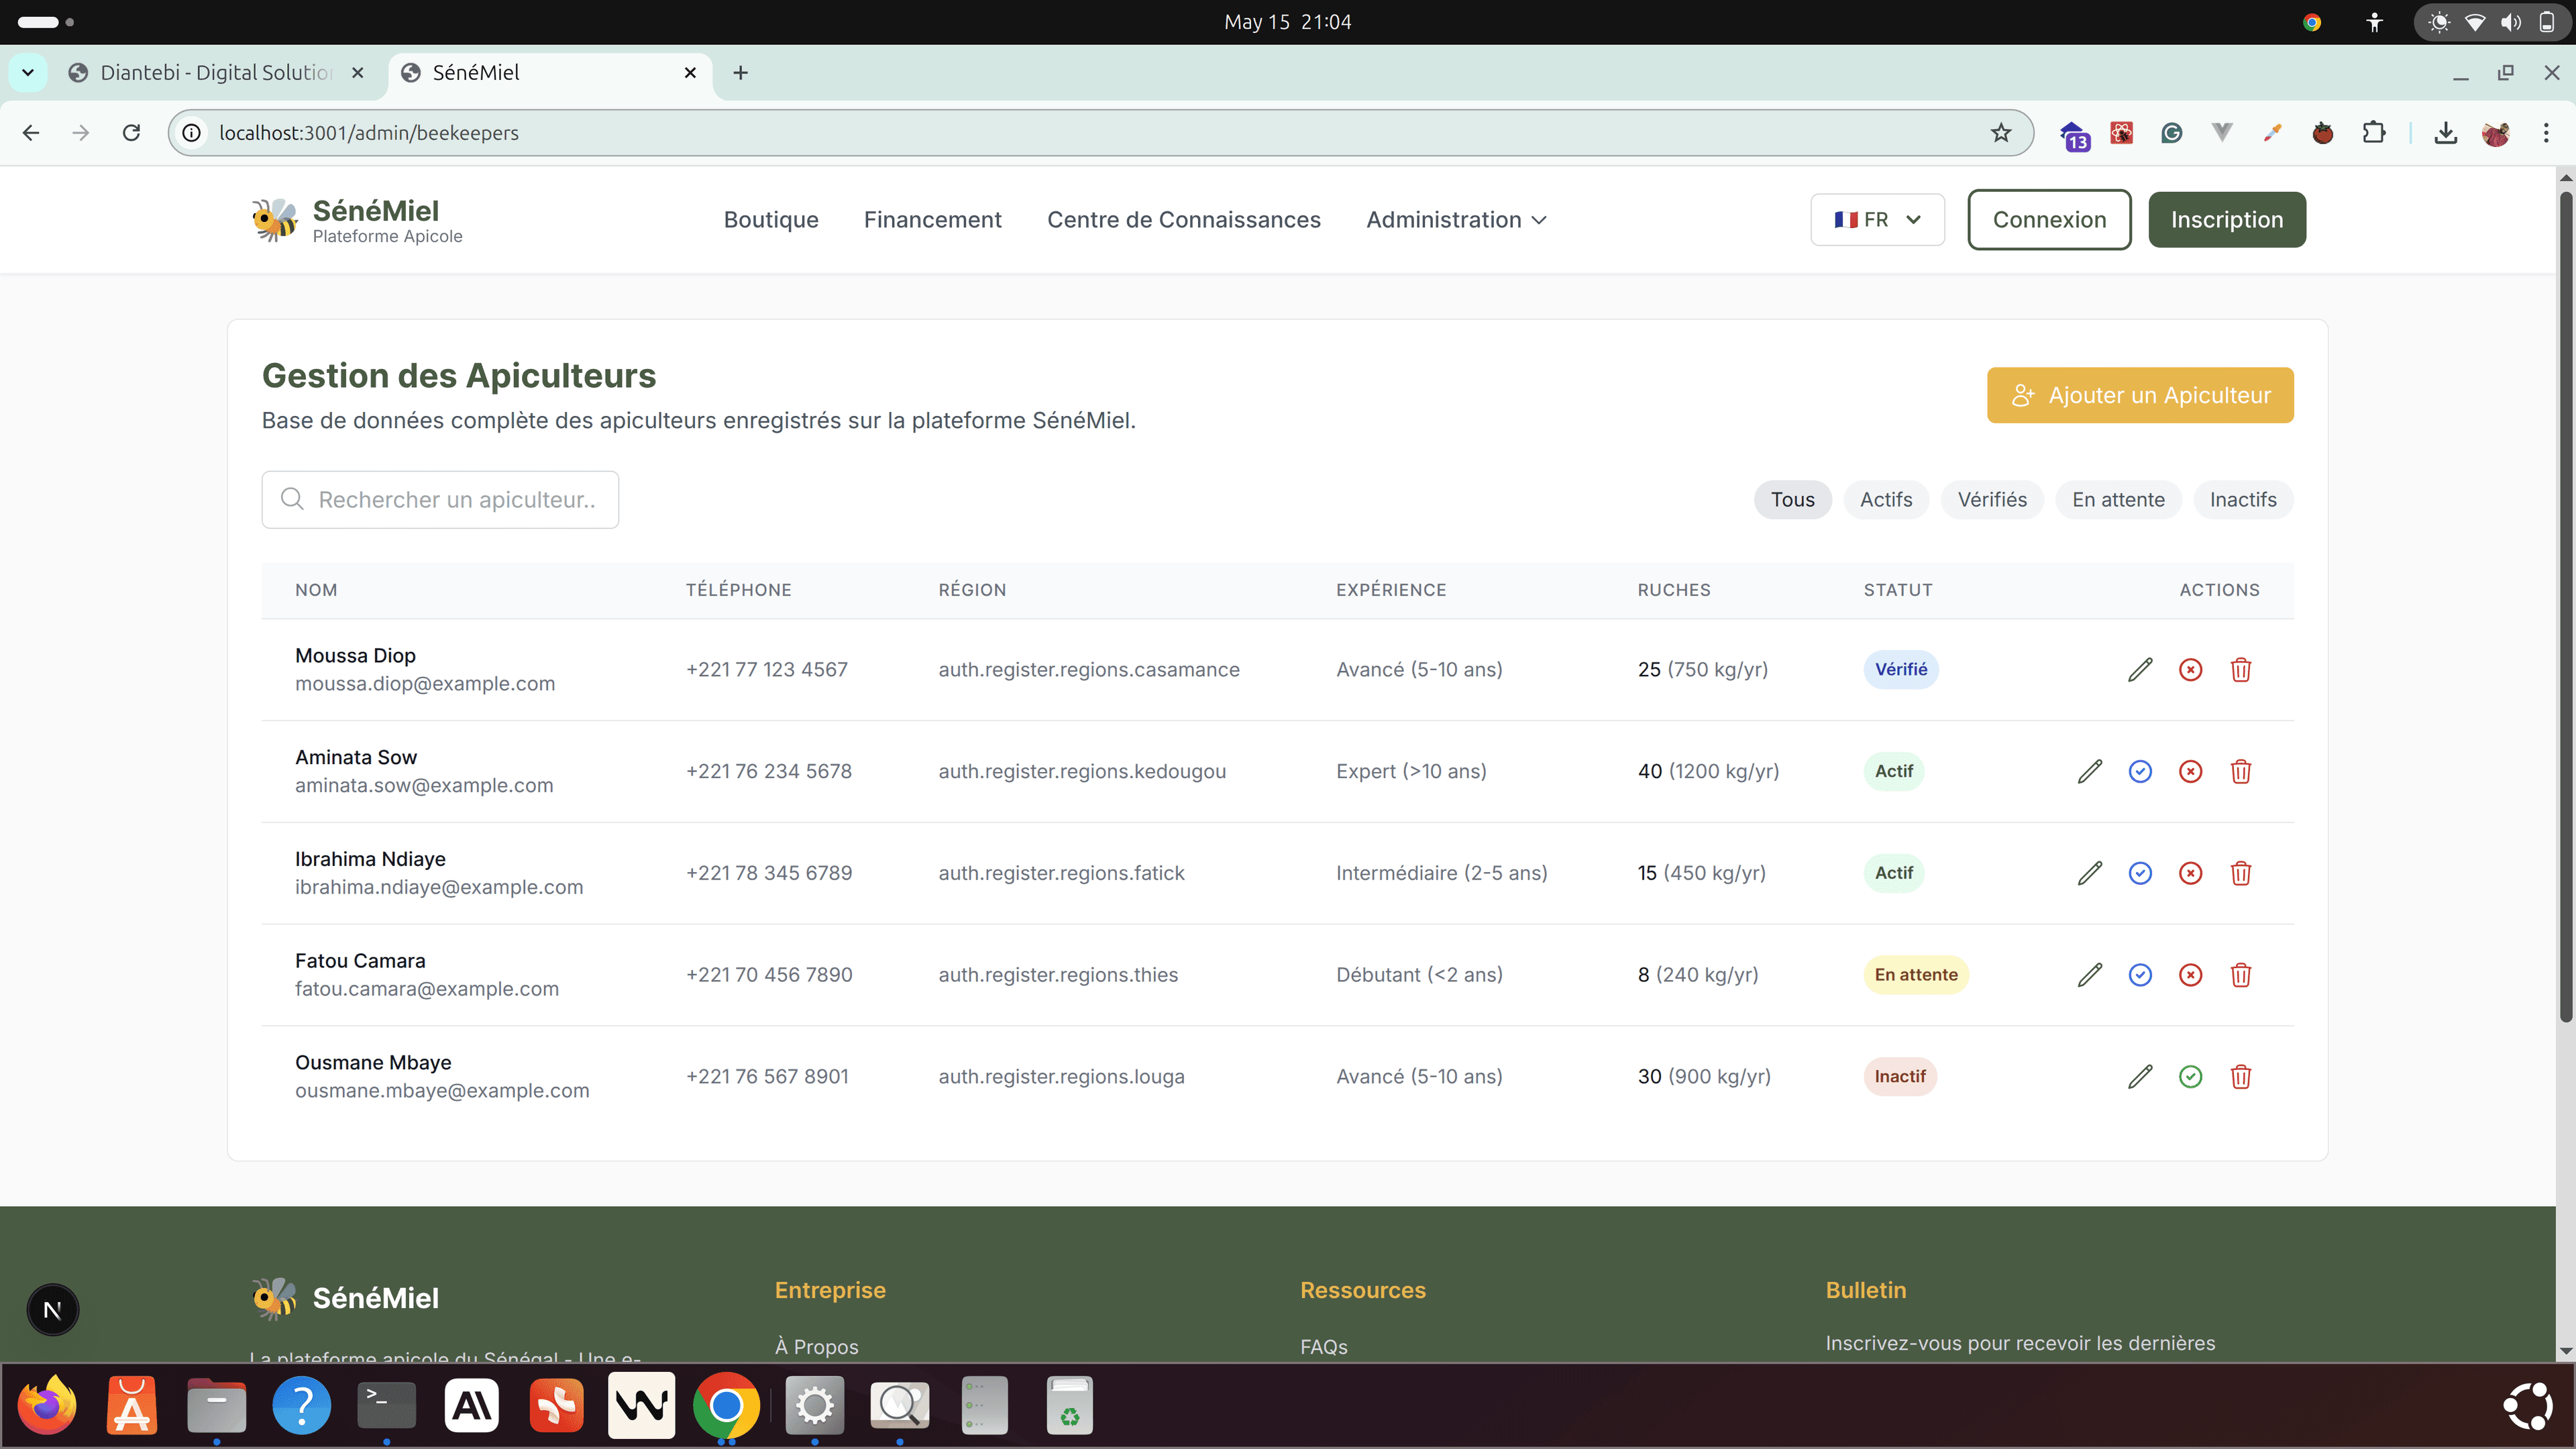Edit Moussa Diop's record with pencil icon
Viewport: 2576px width, 1449px height.
[2140, 669]
